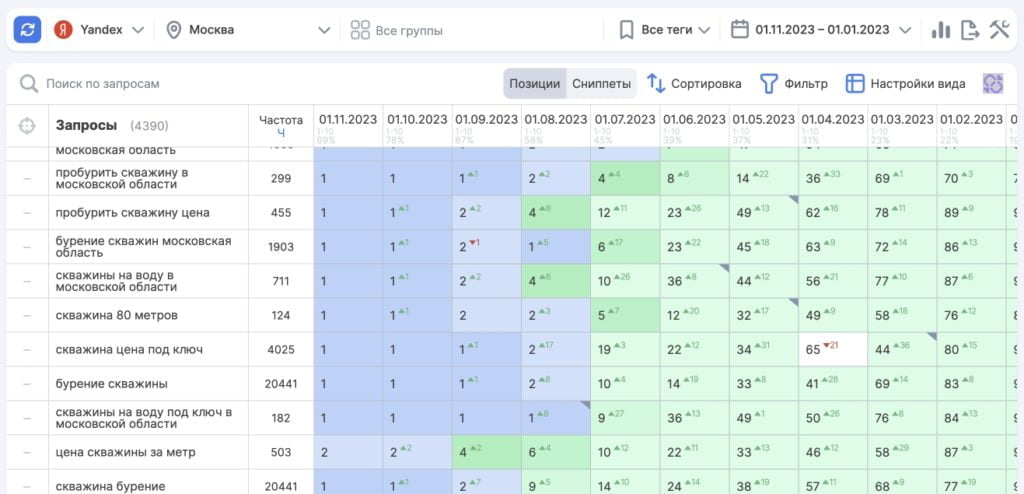The image size is (1024, 494).
Task: Switch to Сниппеты view
Action: click(x=601, y=84)
